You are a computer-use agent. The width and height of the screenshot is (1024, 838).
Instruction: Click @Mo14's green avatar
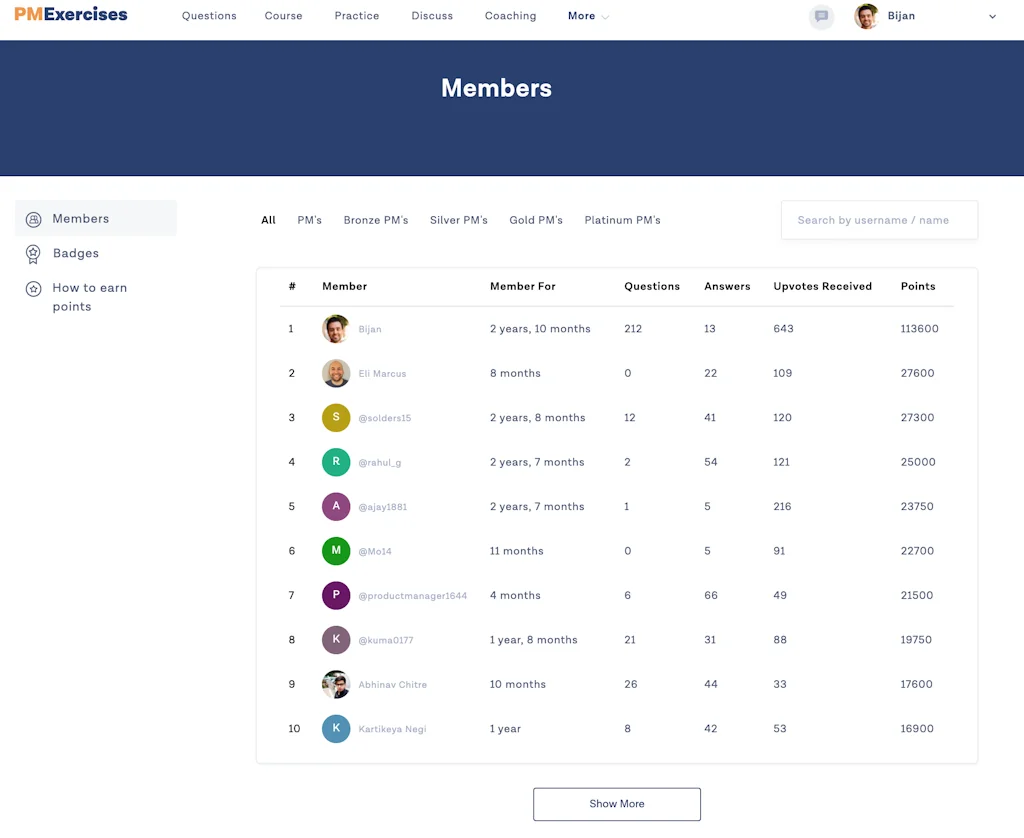(x=335, y=551)
